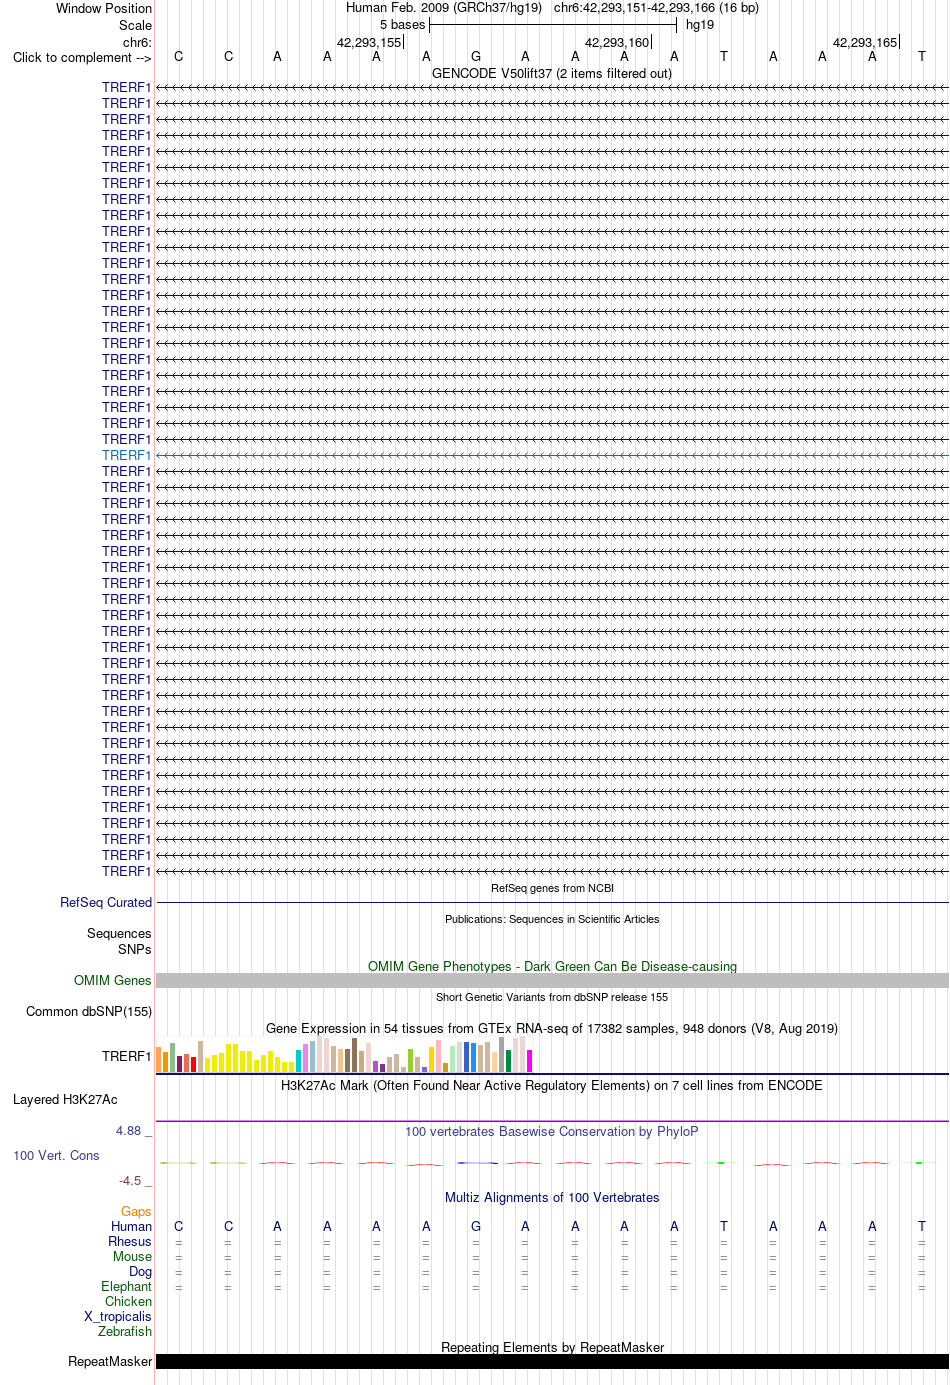The height and width of the screenshot is (1385, 950).
Task: Click the blue PhyloP conservation peak
Action: pyautogui.click(x=476, y=1163)
